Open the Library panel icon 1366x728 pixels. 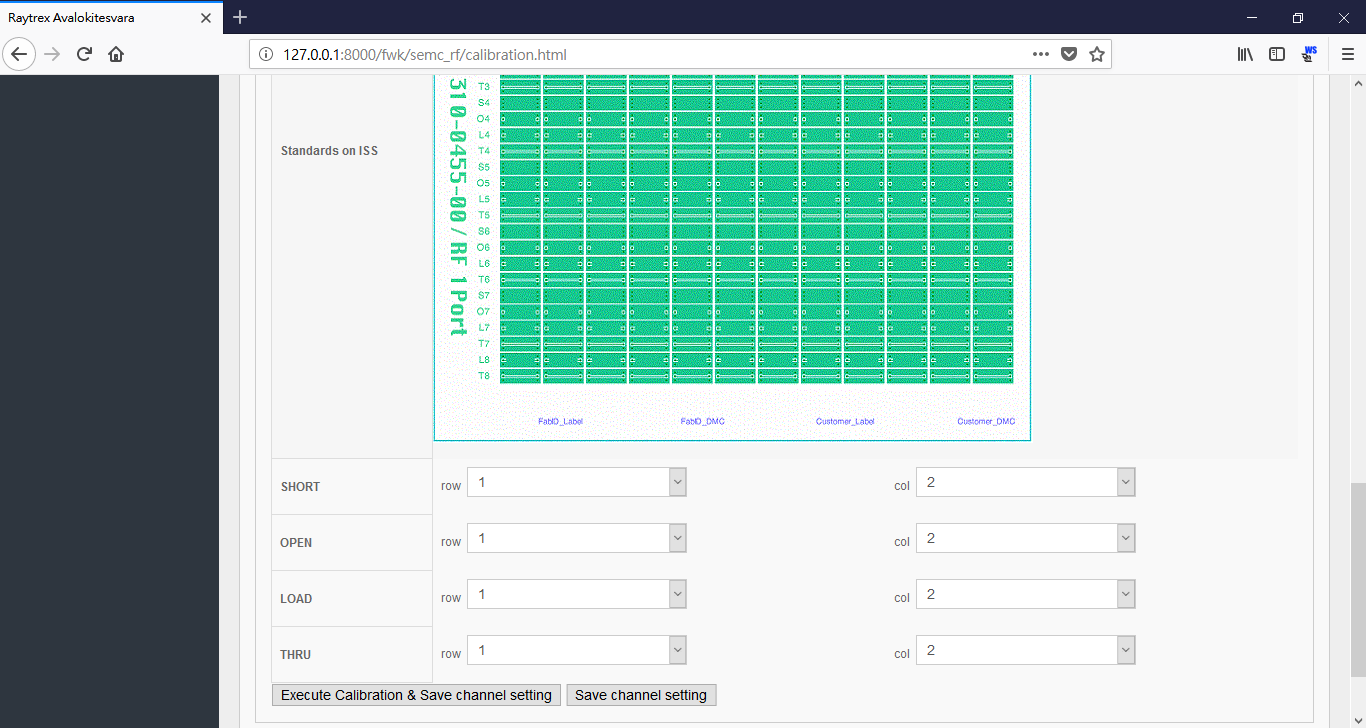1245,54
